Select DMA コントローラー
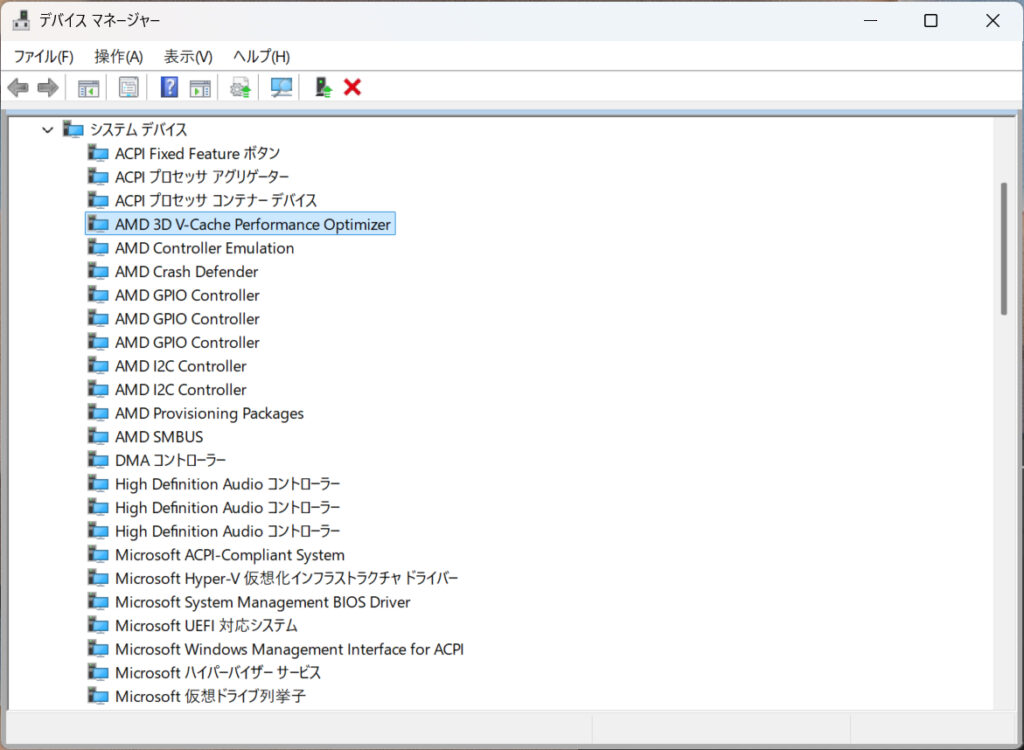The height and width of the screenshot is (750, 1024). tap(170, 461)
